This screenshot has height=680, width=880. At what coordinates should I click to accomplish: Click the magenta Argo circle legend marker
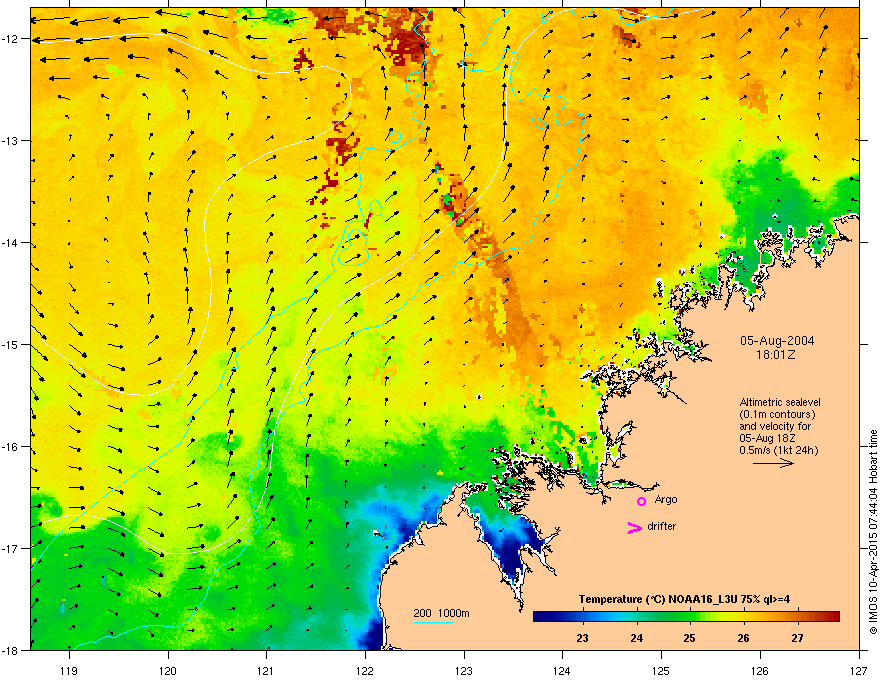click(641, 502)
